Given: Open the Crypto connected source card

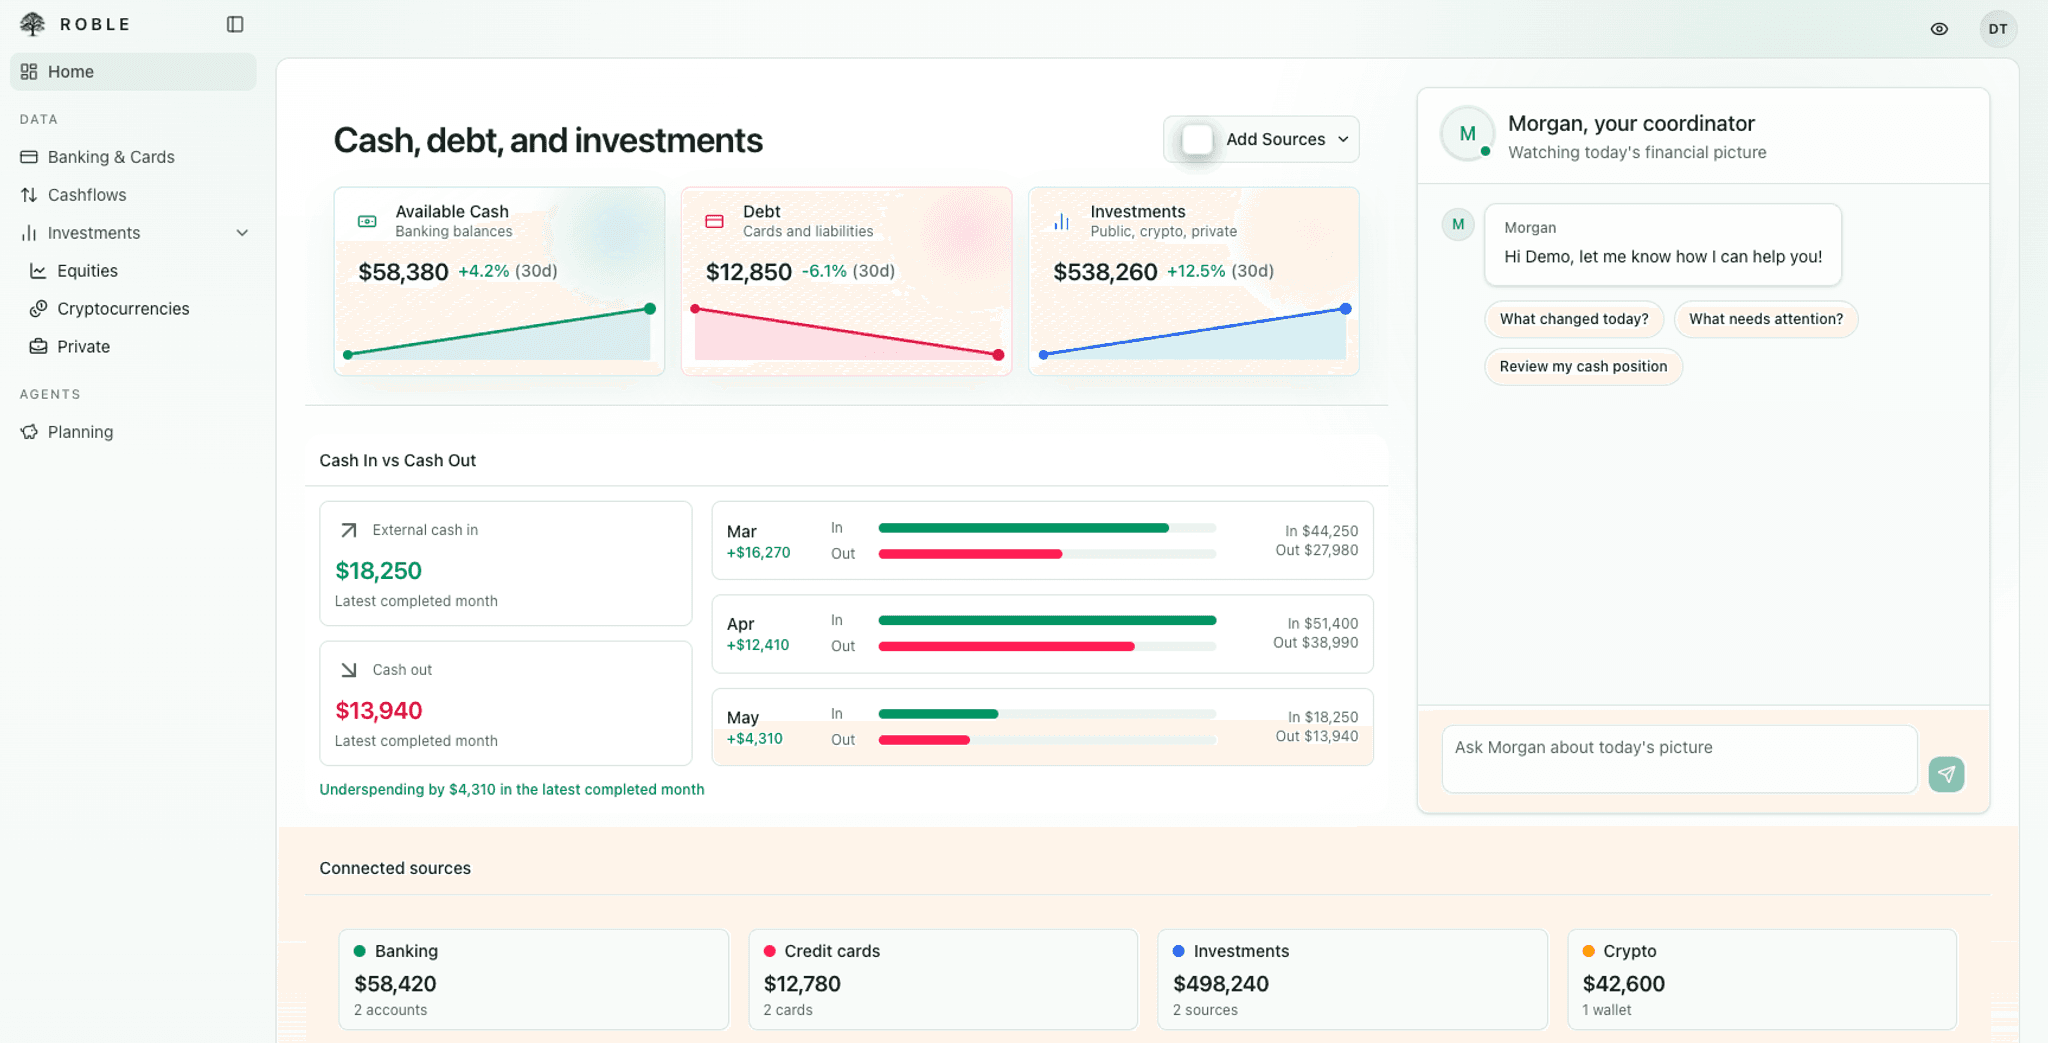Looking at the screenshot, I should coord(1762,979).
